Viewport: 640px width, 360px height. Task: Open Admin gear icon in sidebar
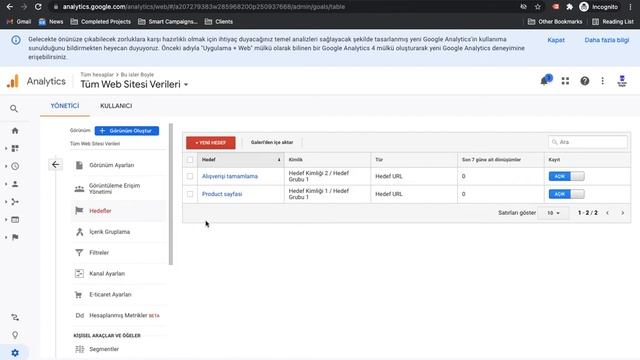pyautogui.click(x=15, y=353)
